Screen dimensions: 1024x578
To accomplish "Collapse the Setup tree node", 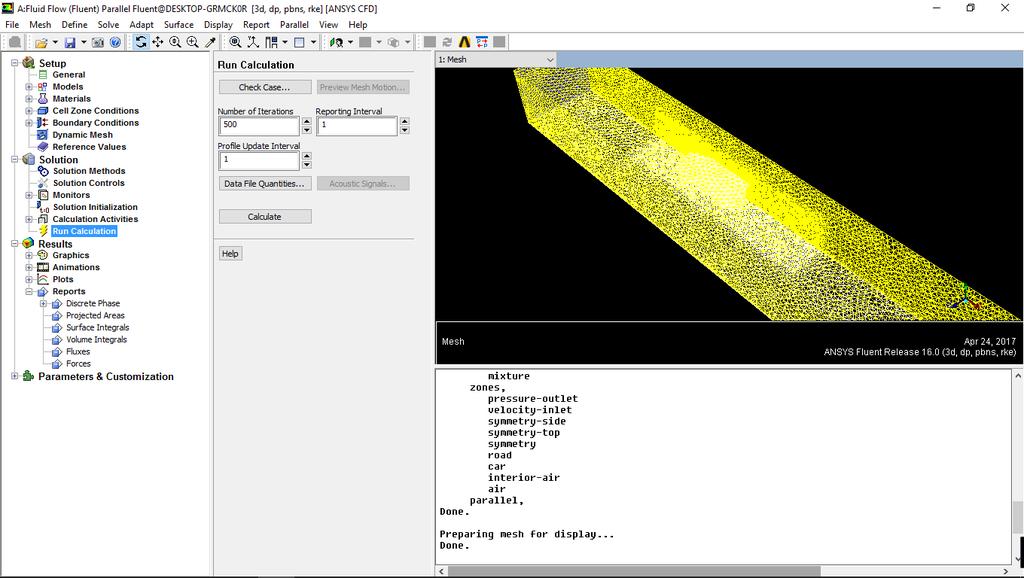I will [14, 63].
